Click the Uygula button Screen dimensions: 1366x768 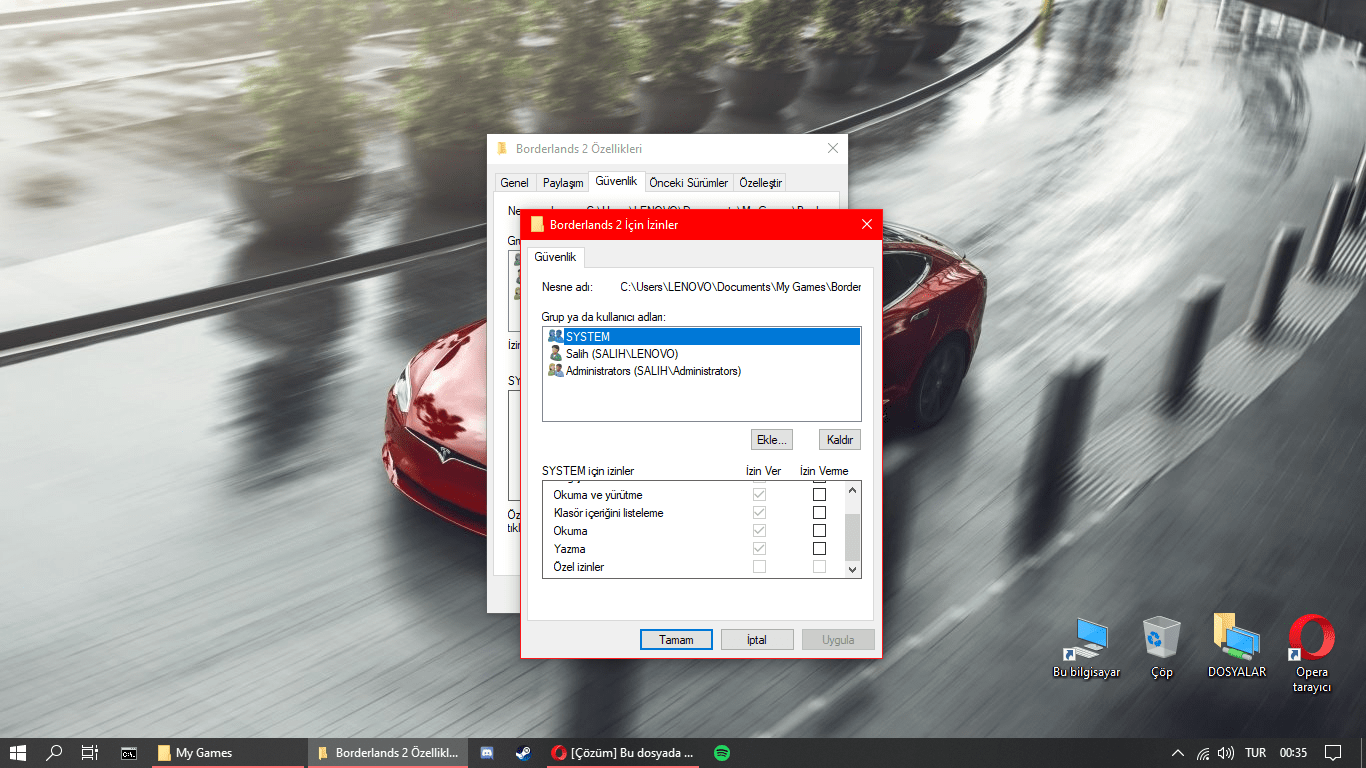click(x=838, y=640)
